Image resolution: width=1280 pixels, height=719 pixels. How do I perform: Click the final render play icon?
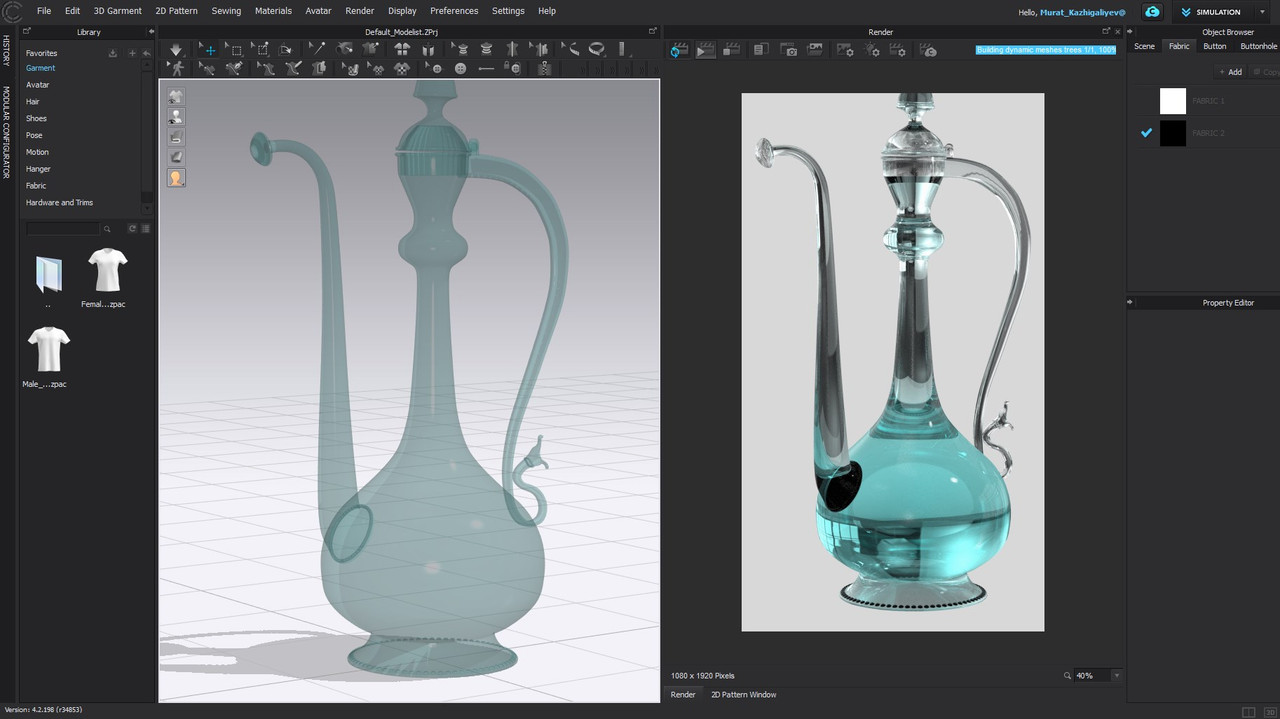point(706,50)
